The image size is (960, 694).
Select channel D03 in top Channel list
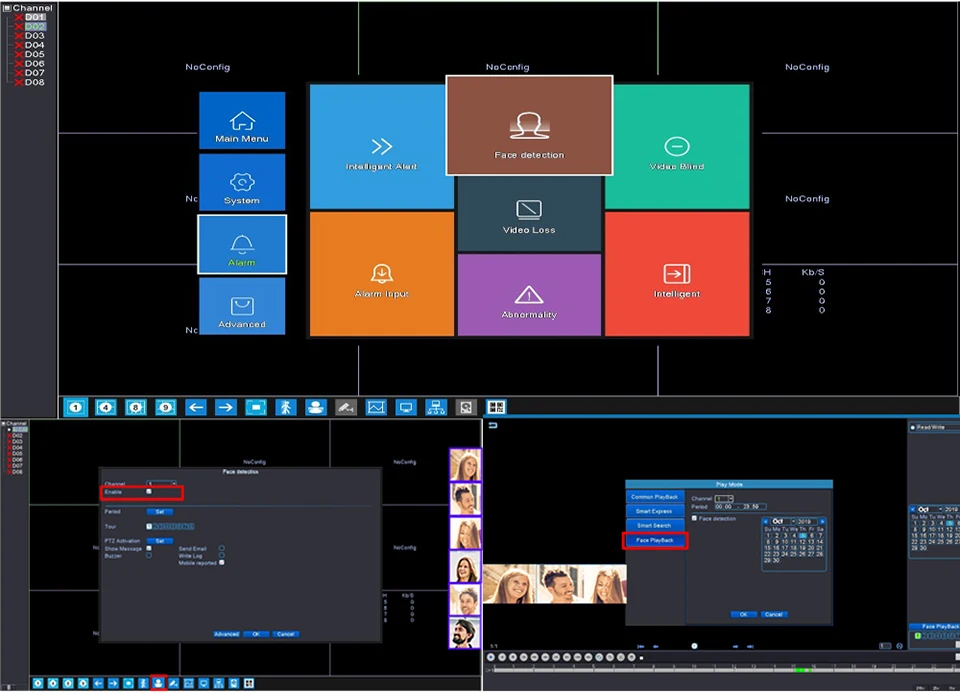[34, 35]
